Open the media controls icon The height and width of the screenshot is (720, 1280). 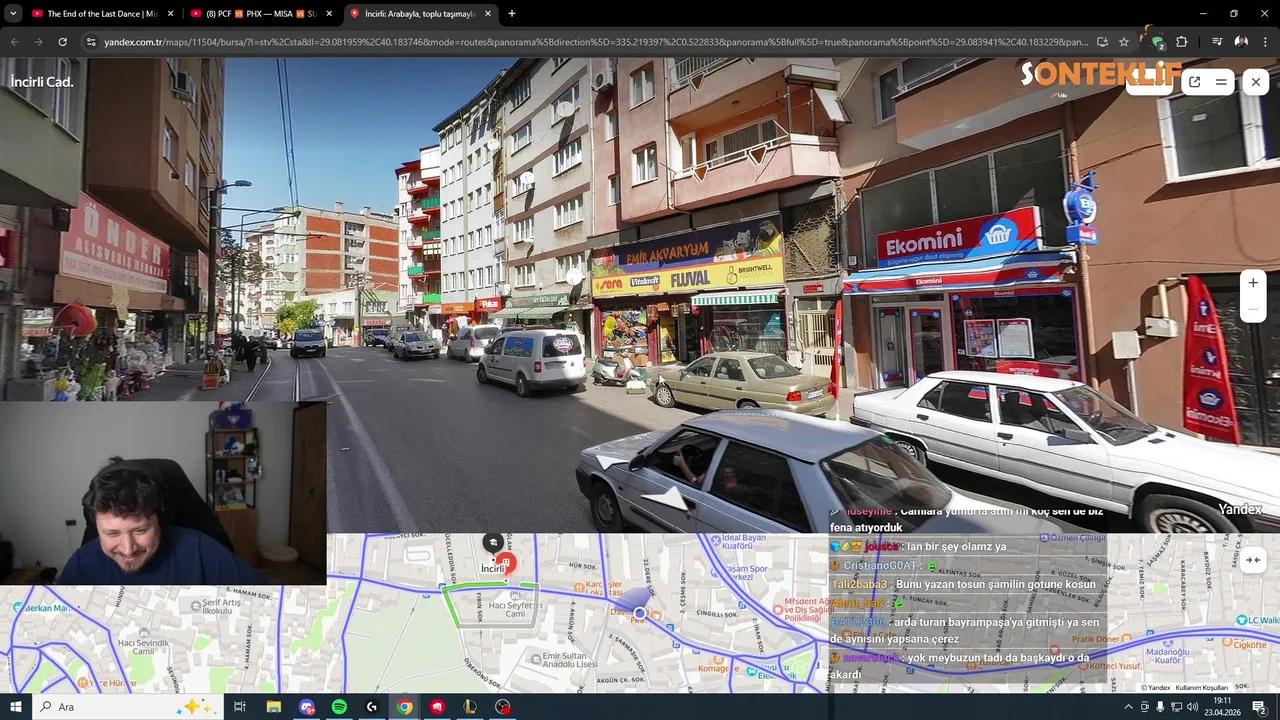click(1217, 42)
